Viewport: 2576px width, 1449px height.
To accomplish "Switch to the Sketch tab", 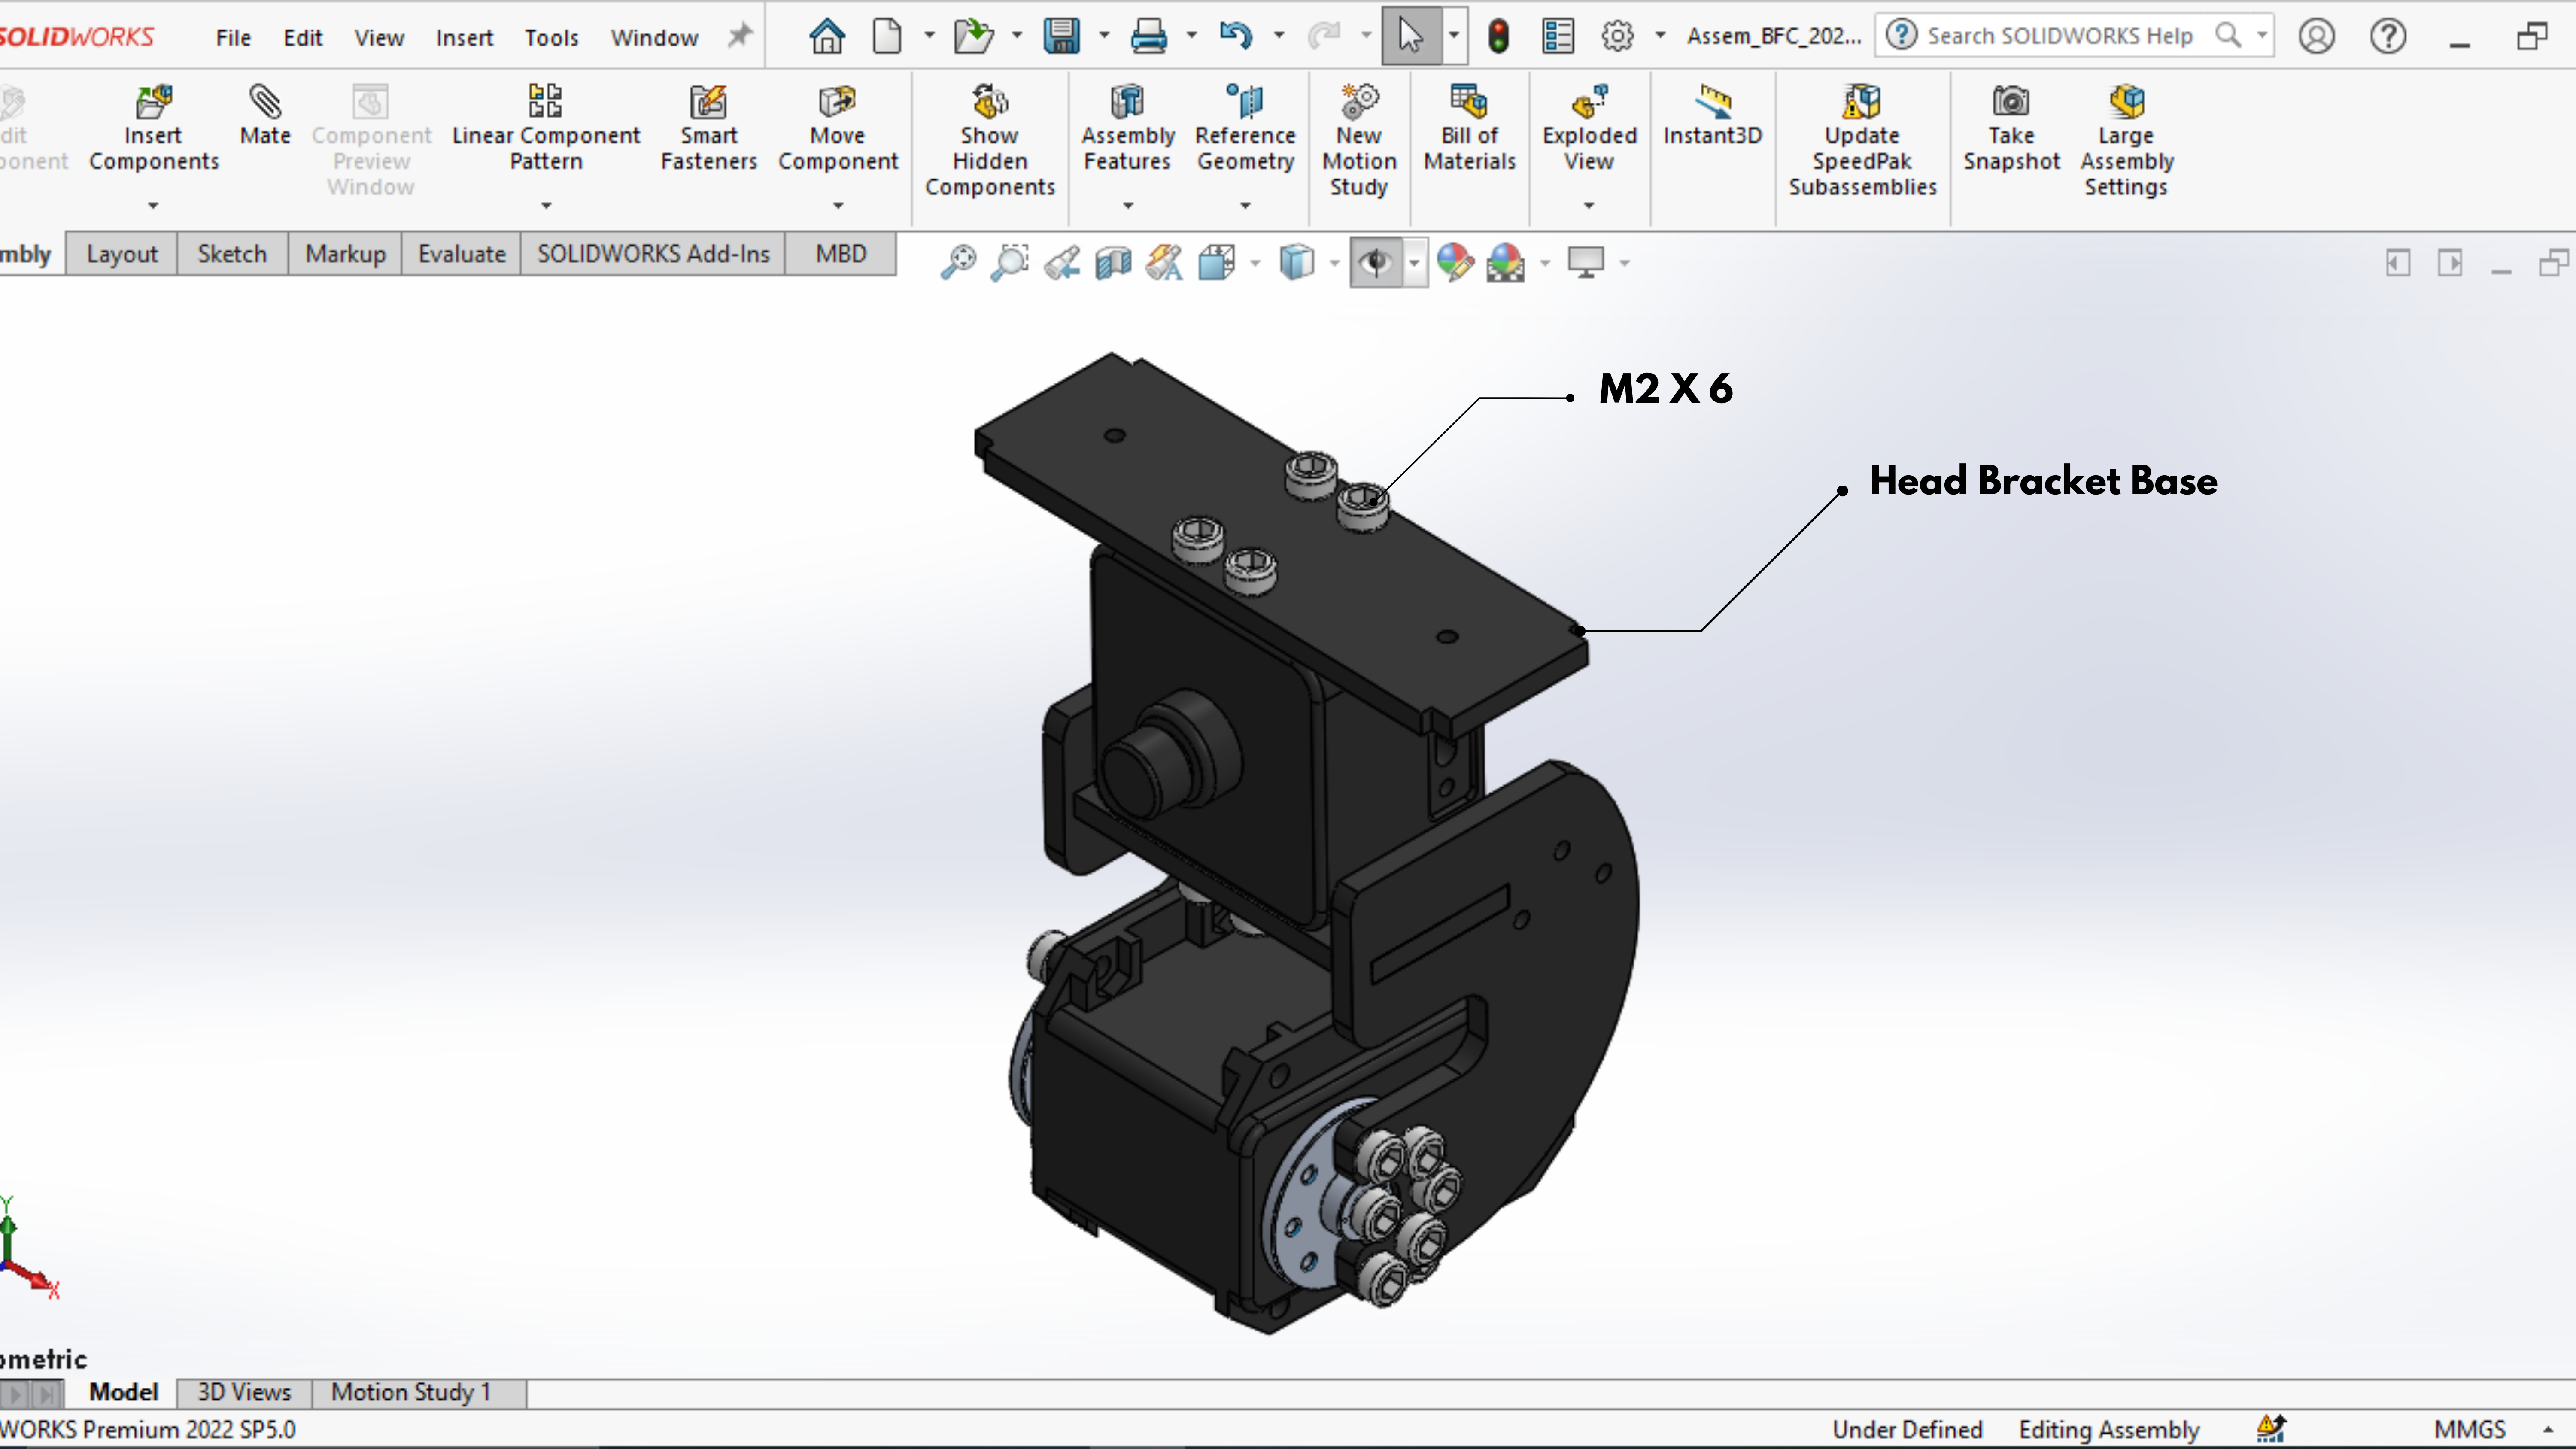I will 232,254.
